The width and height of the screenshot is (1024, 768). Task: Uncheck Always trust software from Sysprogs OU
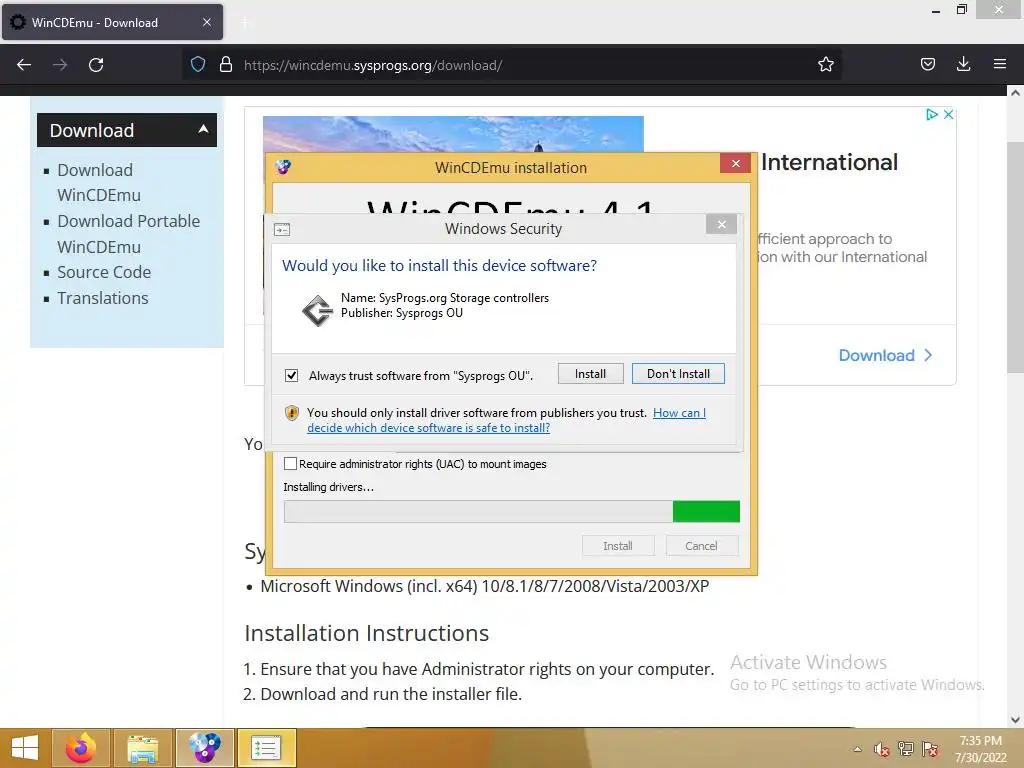291,376
